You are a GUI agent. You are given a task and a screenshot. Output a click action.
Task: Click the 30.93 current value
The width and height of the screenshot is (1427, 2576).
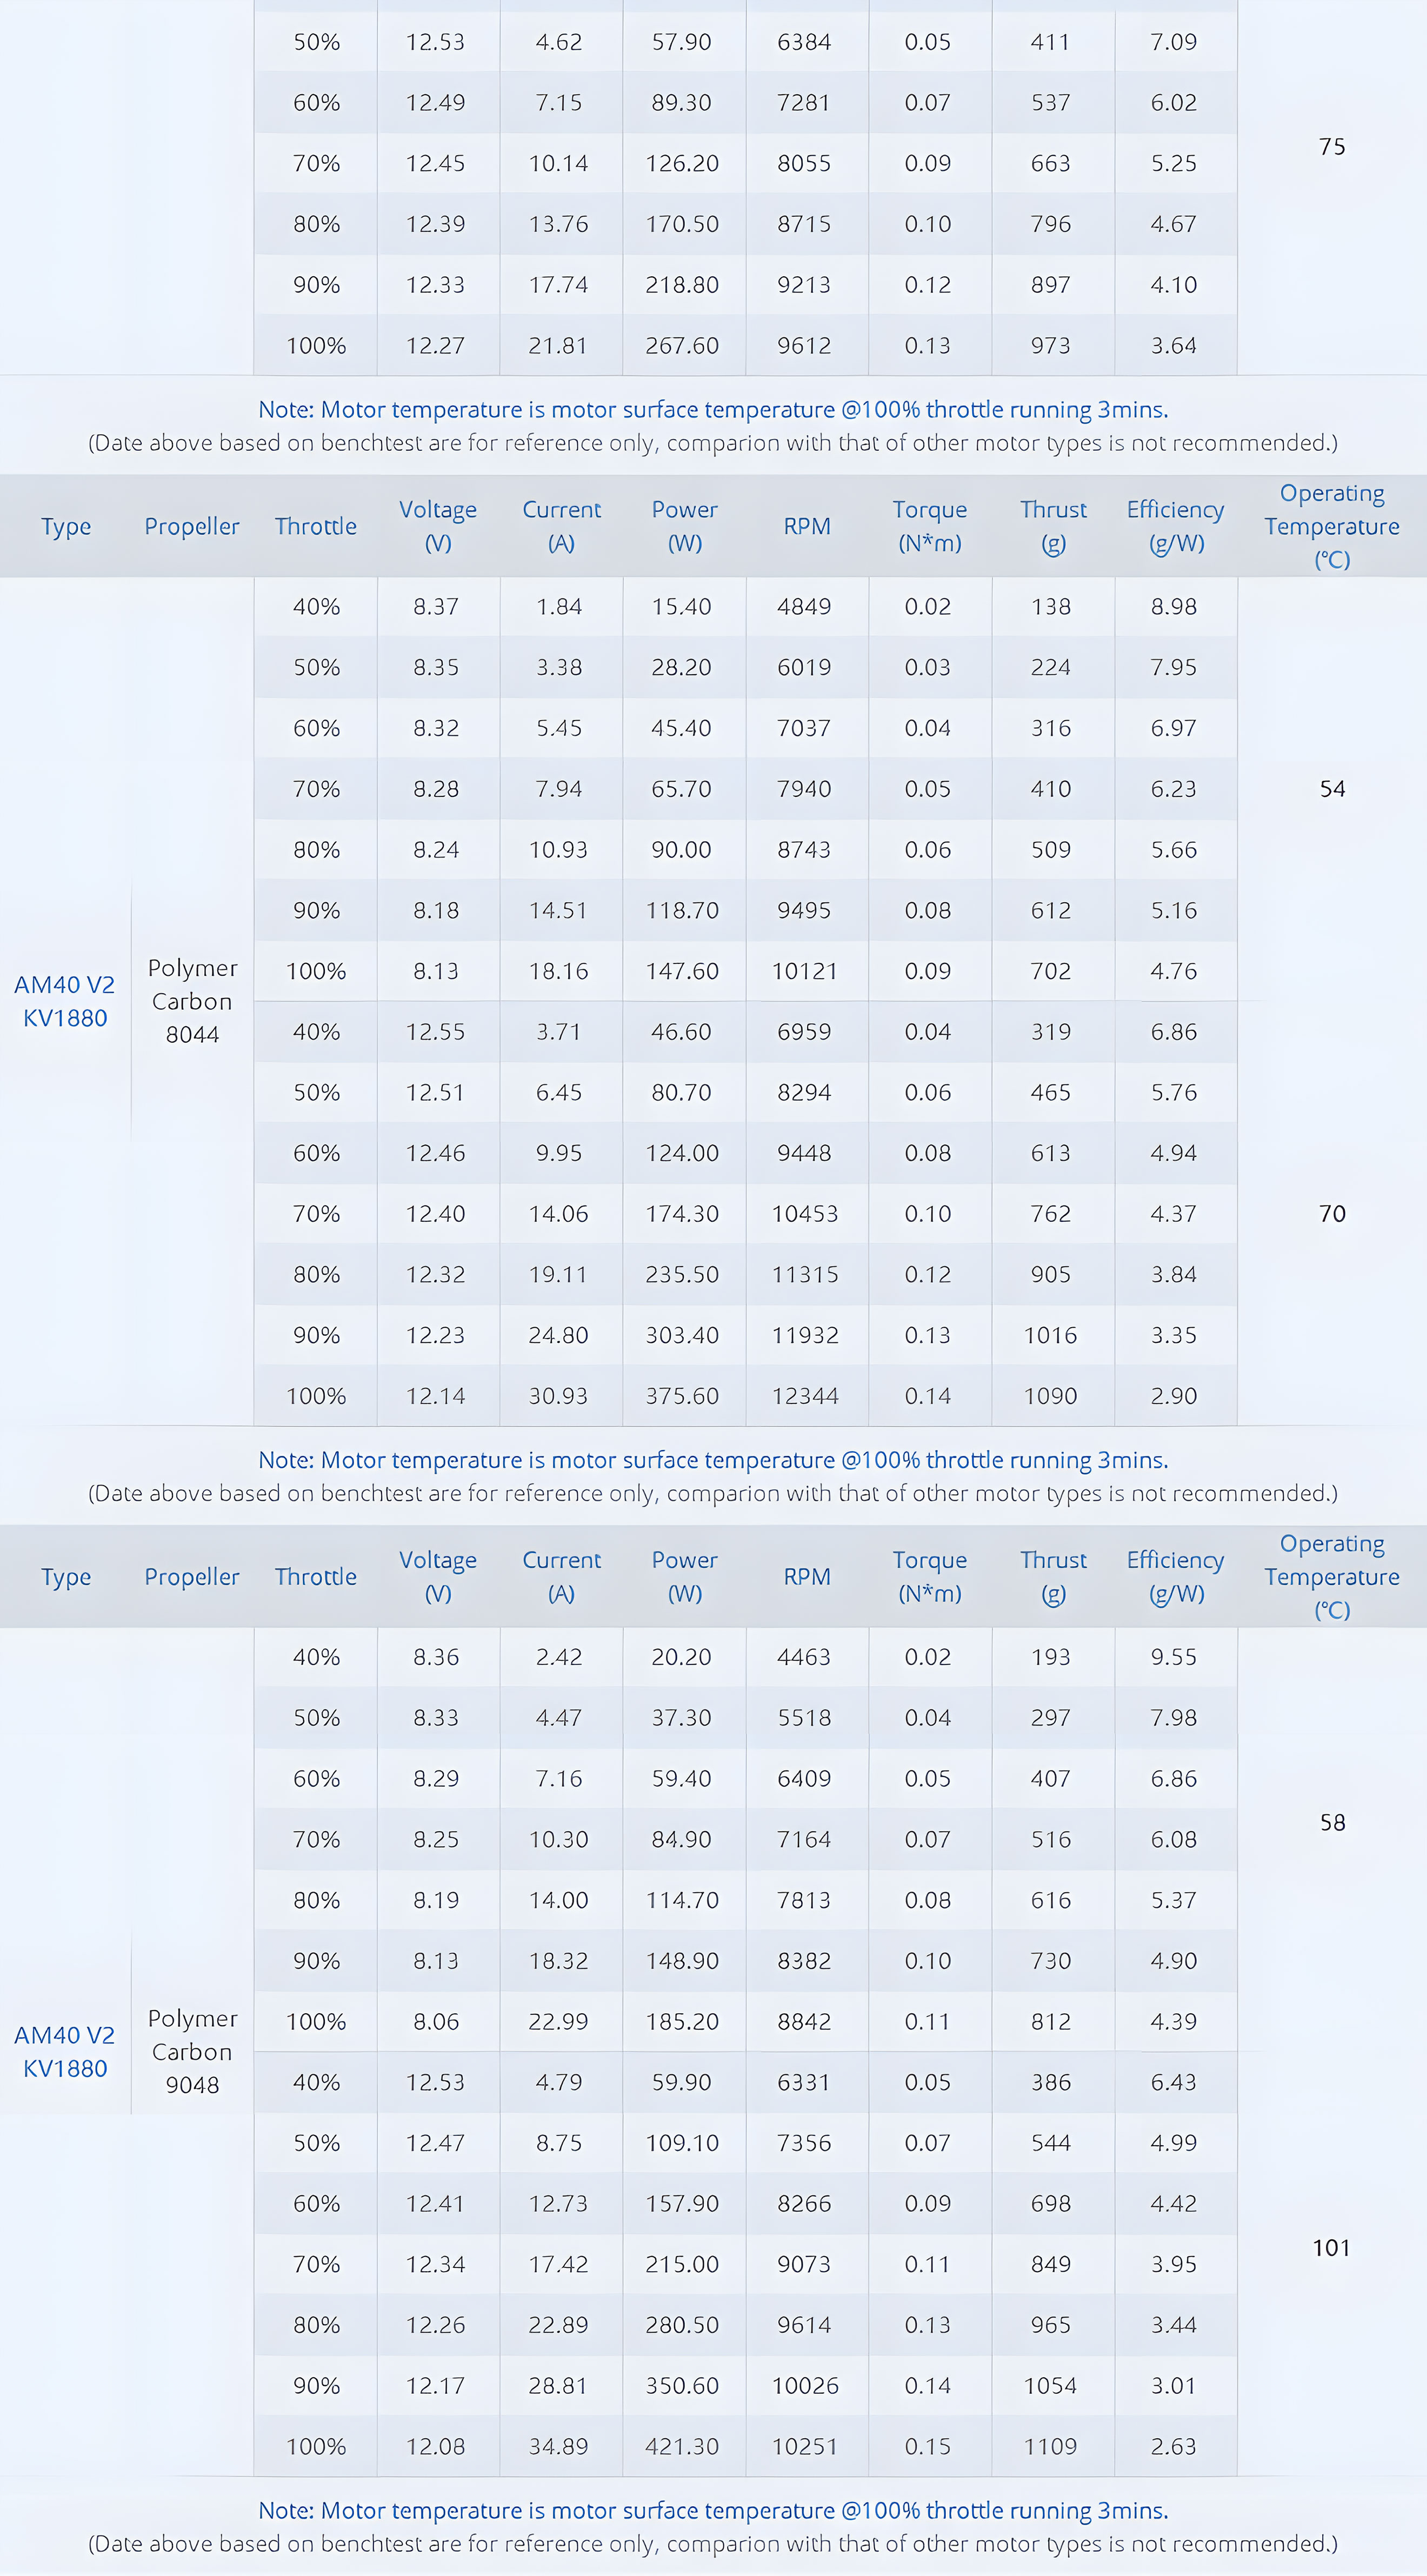(558, 1396)
